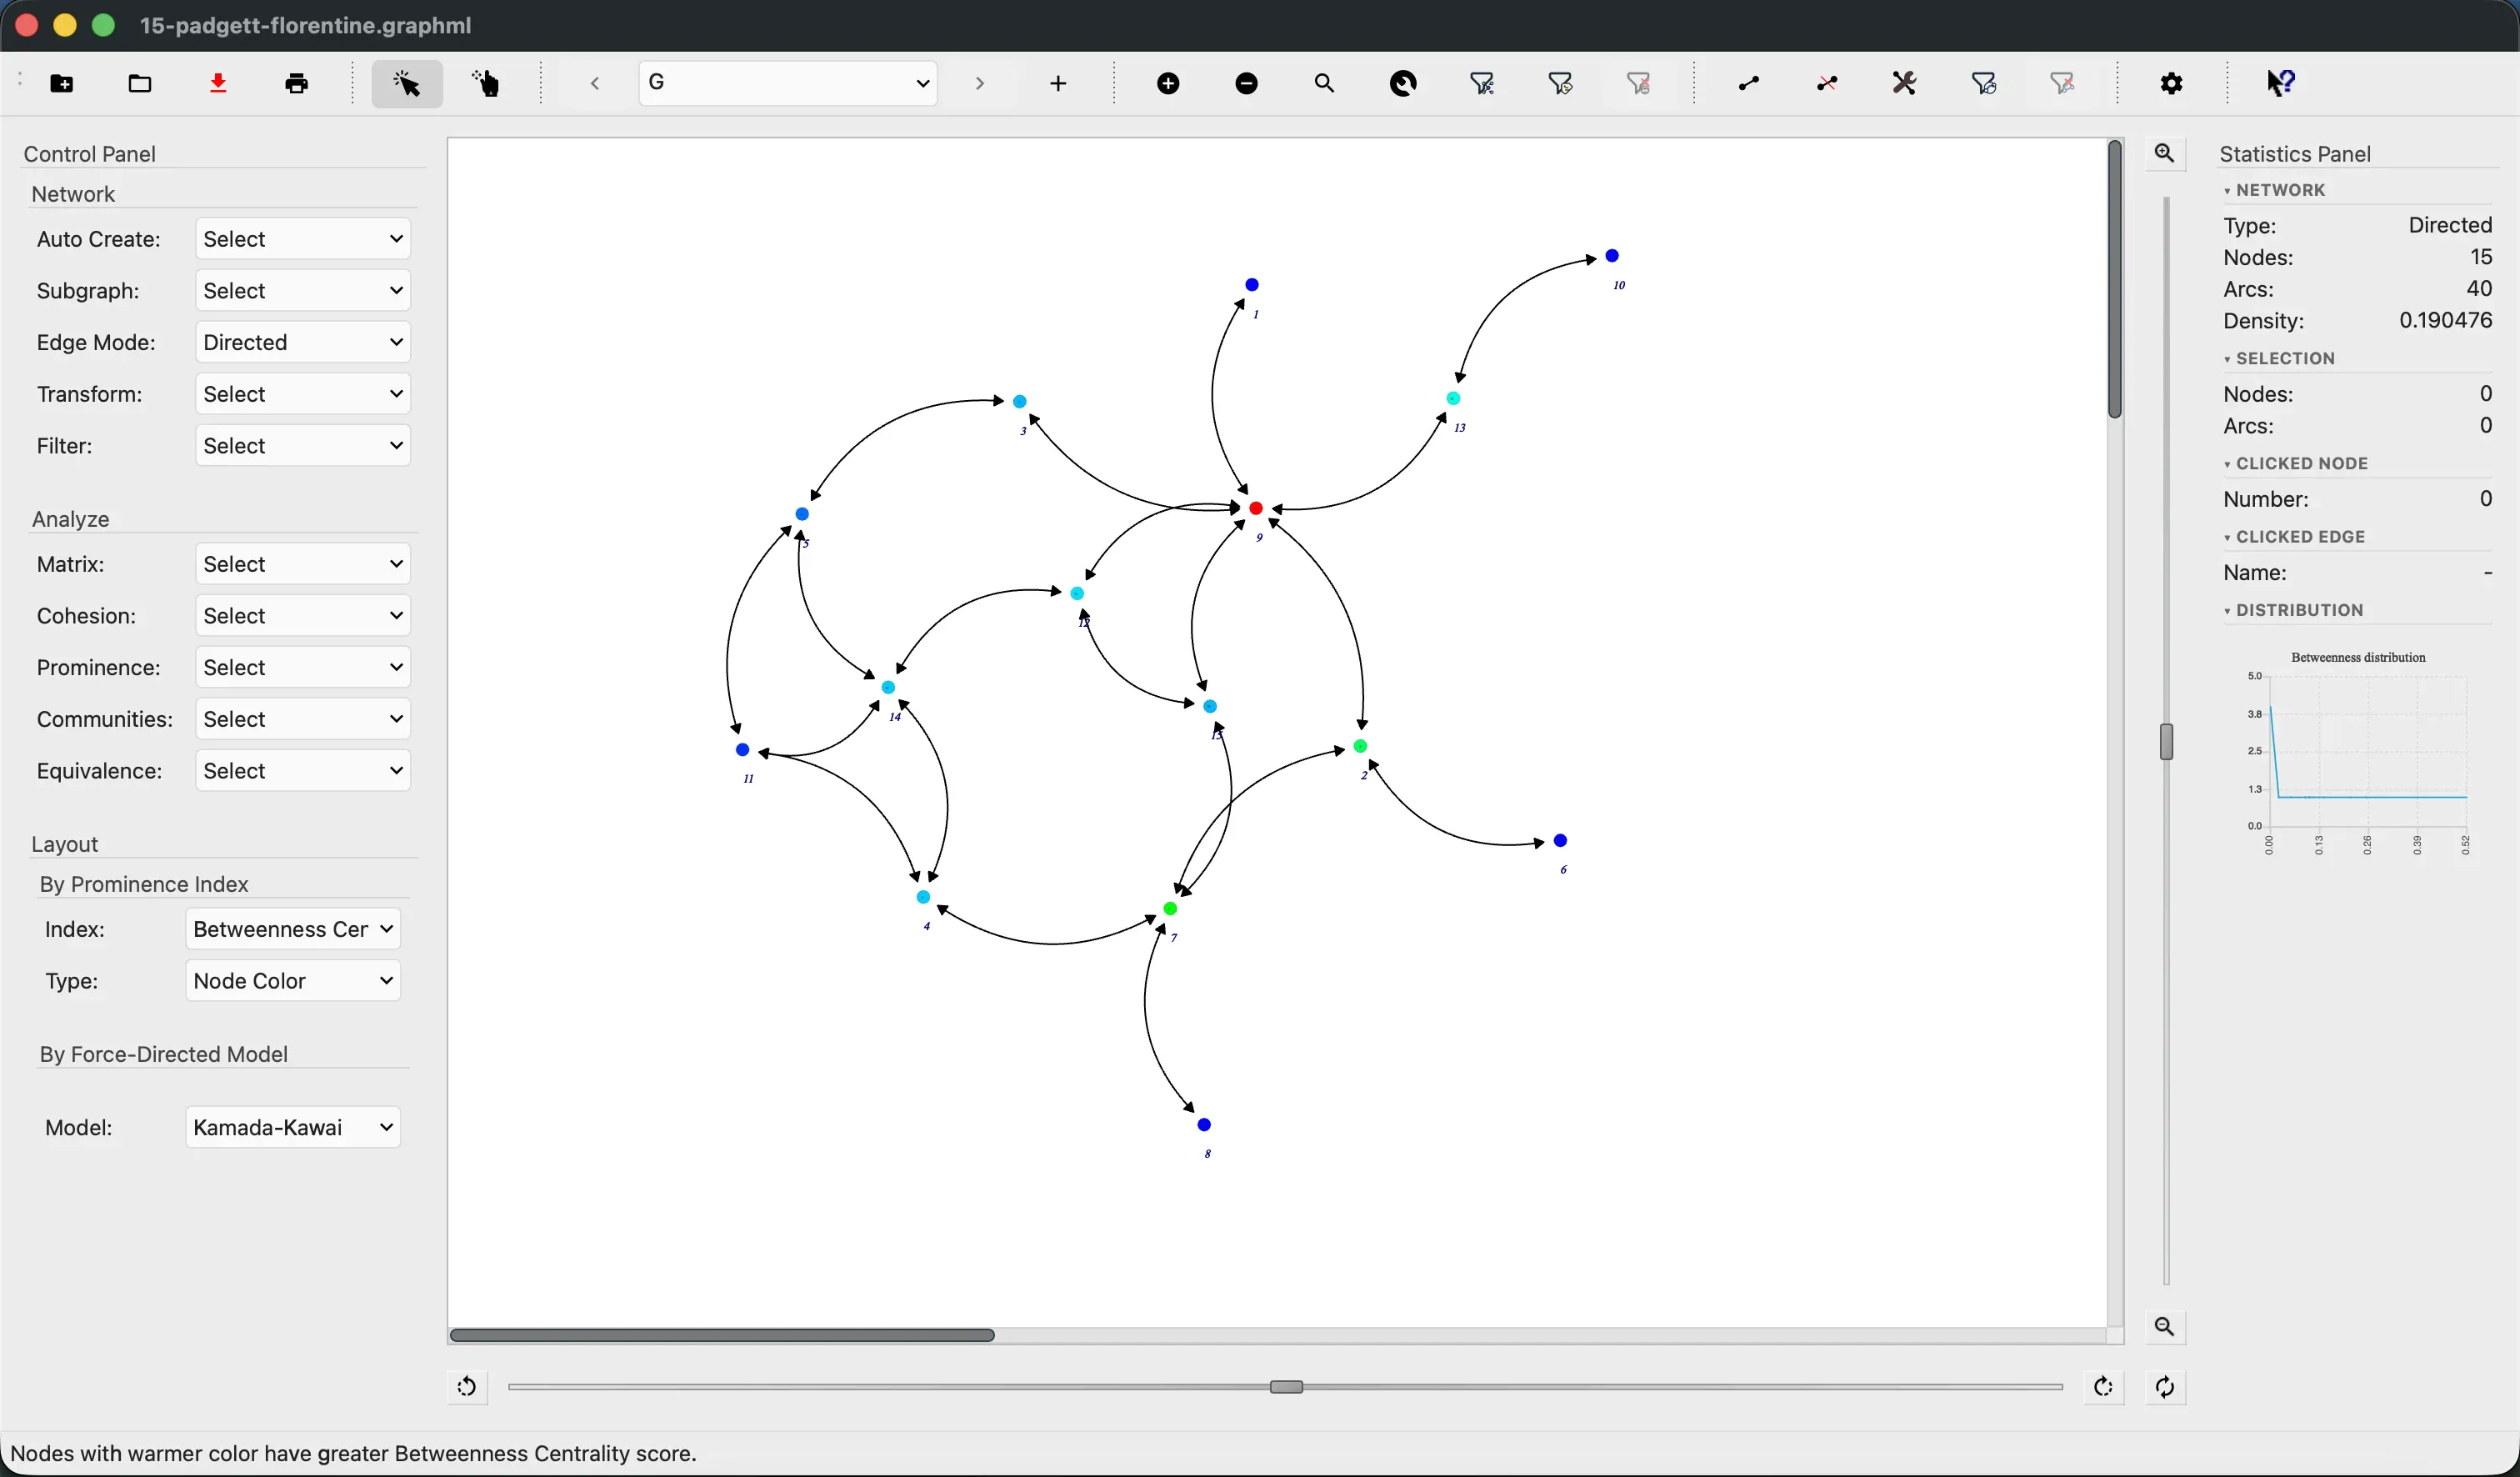2520x1477 pixels.
Task: Add an edge with the link icon
Action: tap(1749, 84)
